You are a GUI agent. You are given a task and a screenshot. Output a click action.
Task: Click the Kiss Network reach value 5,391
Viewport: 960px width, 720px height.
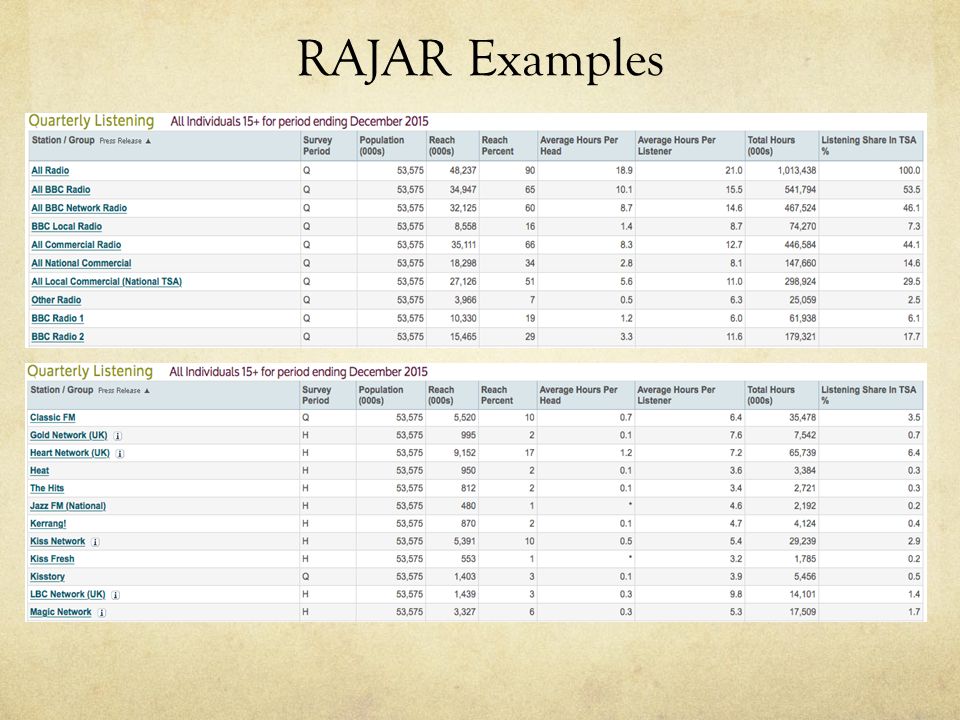tap(465, 542)
